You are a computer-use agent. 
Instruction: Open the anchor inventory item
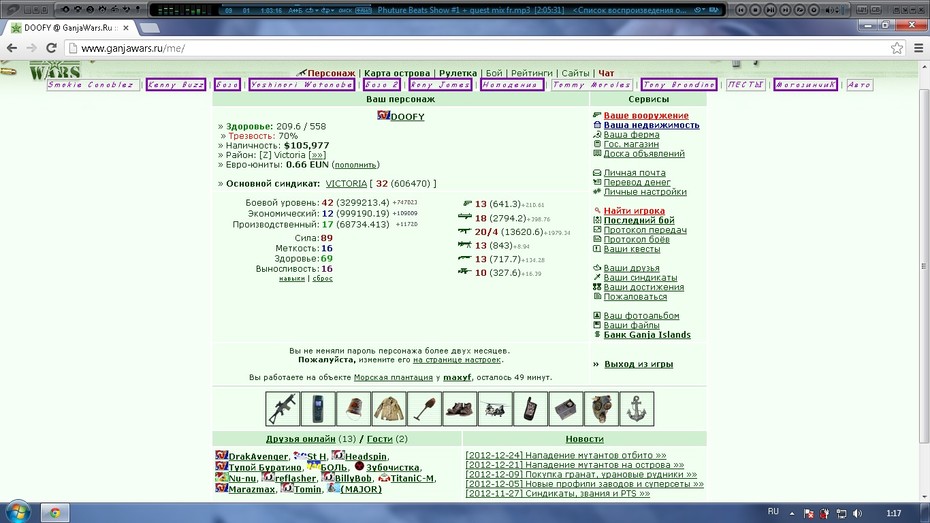pos(637,409)
